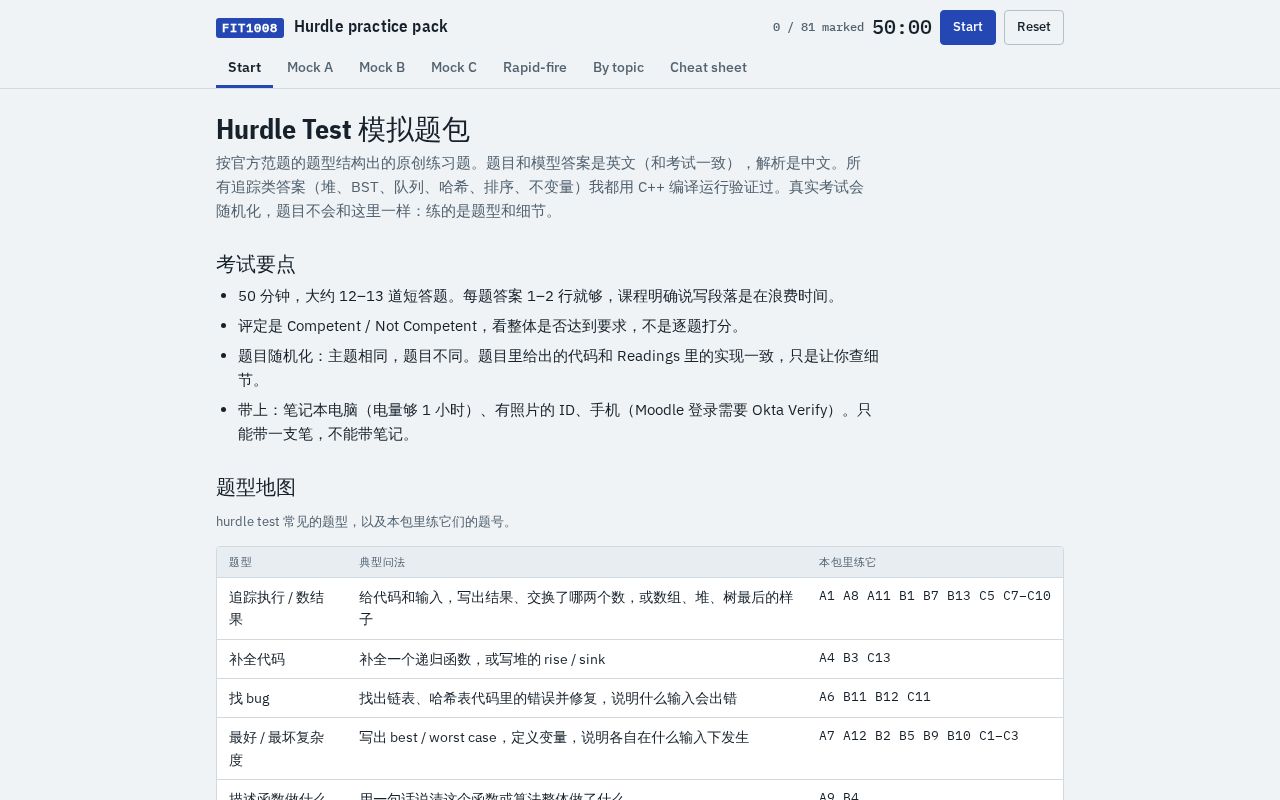View the Cheat sheet tab
Viewport: 1280px width, 800px height.
pyautogui.click(x=708, y=67)
